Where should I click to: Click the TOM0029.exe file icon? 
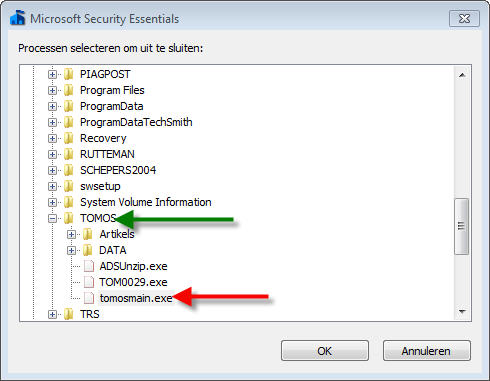[89, 282]
